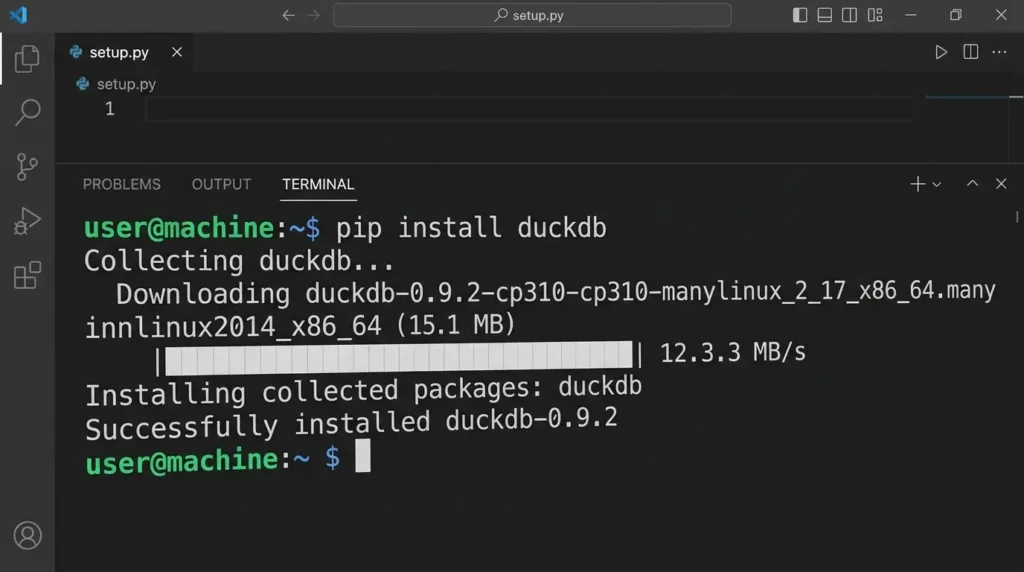Go back with the left arrow
1024x572 pixels.
[288, 15]
